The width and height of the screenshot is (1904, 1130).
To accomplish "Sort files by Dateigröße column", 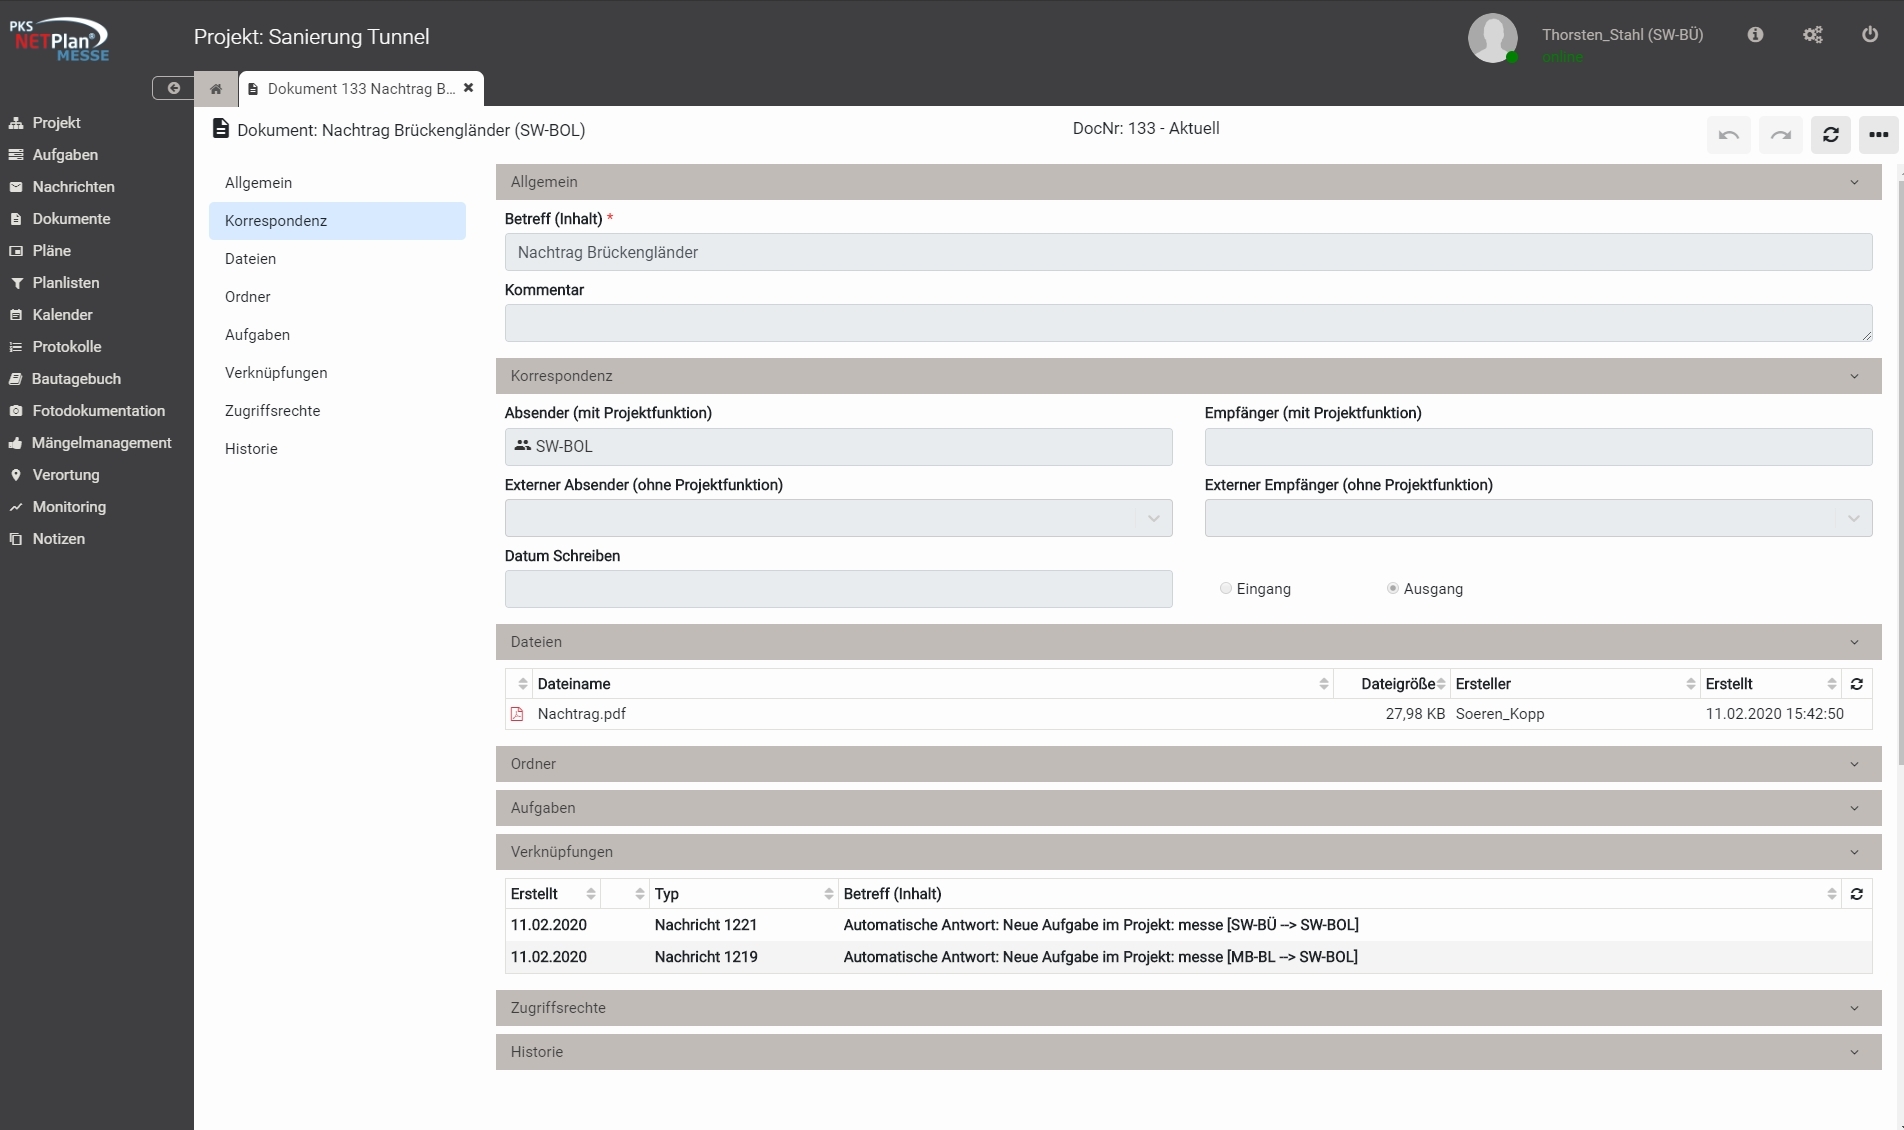I will [1441, 684].
